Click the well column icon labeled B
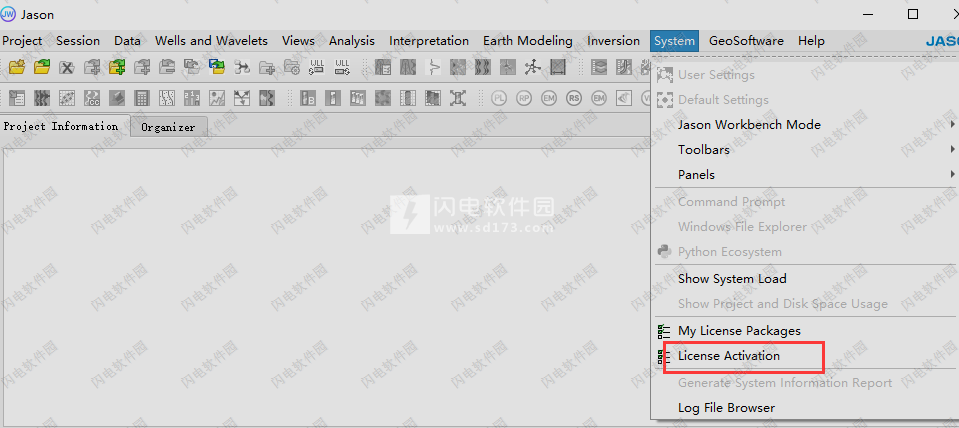Image resolution: width=959 pixels, height=428 pixels. (308, 98)
